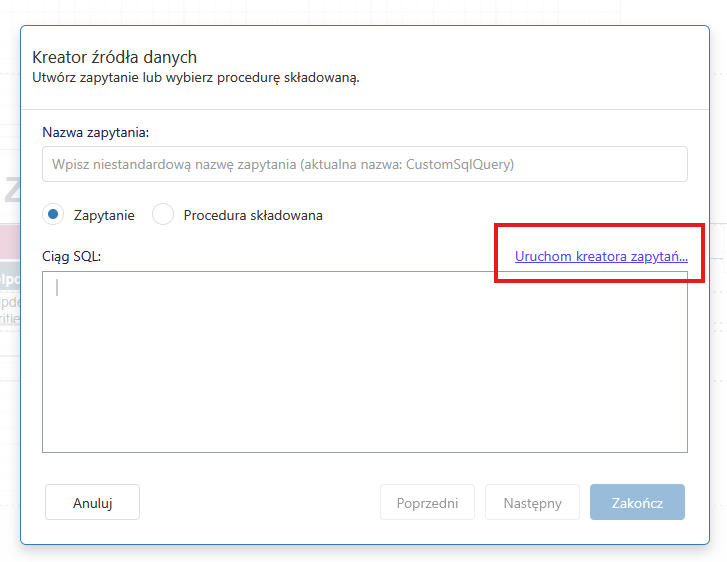Click inside the Ciąg SQL text area
The height and width of the screenshot is (562, 727).
(x=364, y=361)
